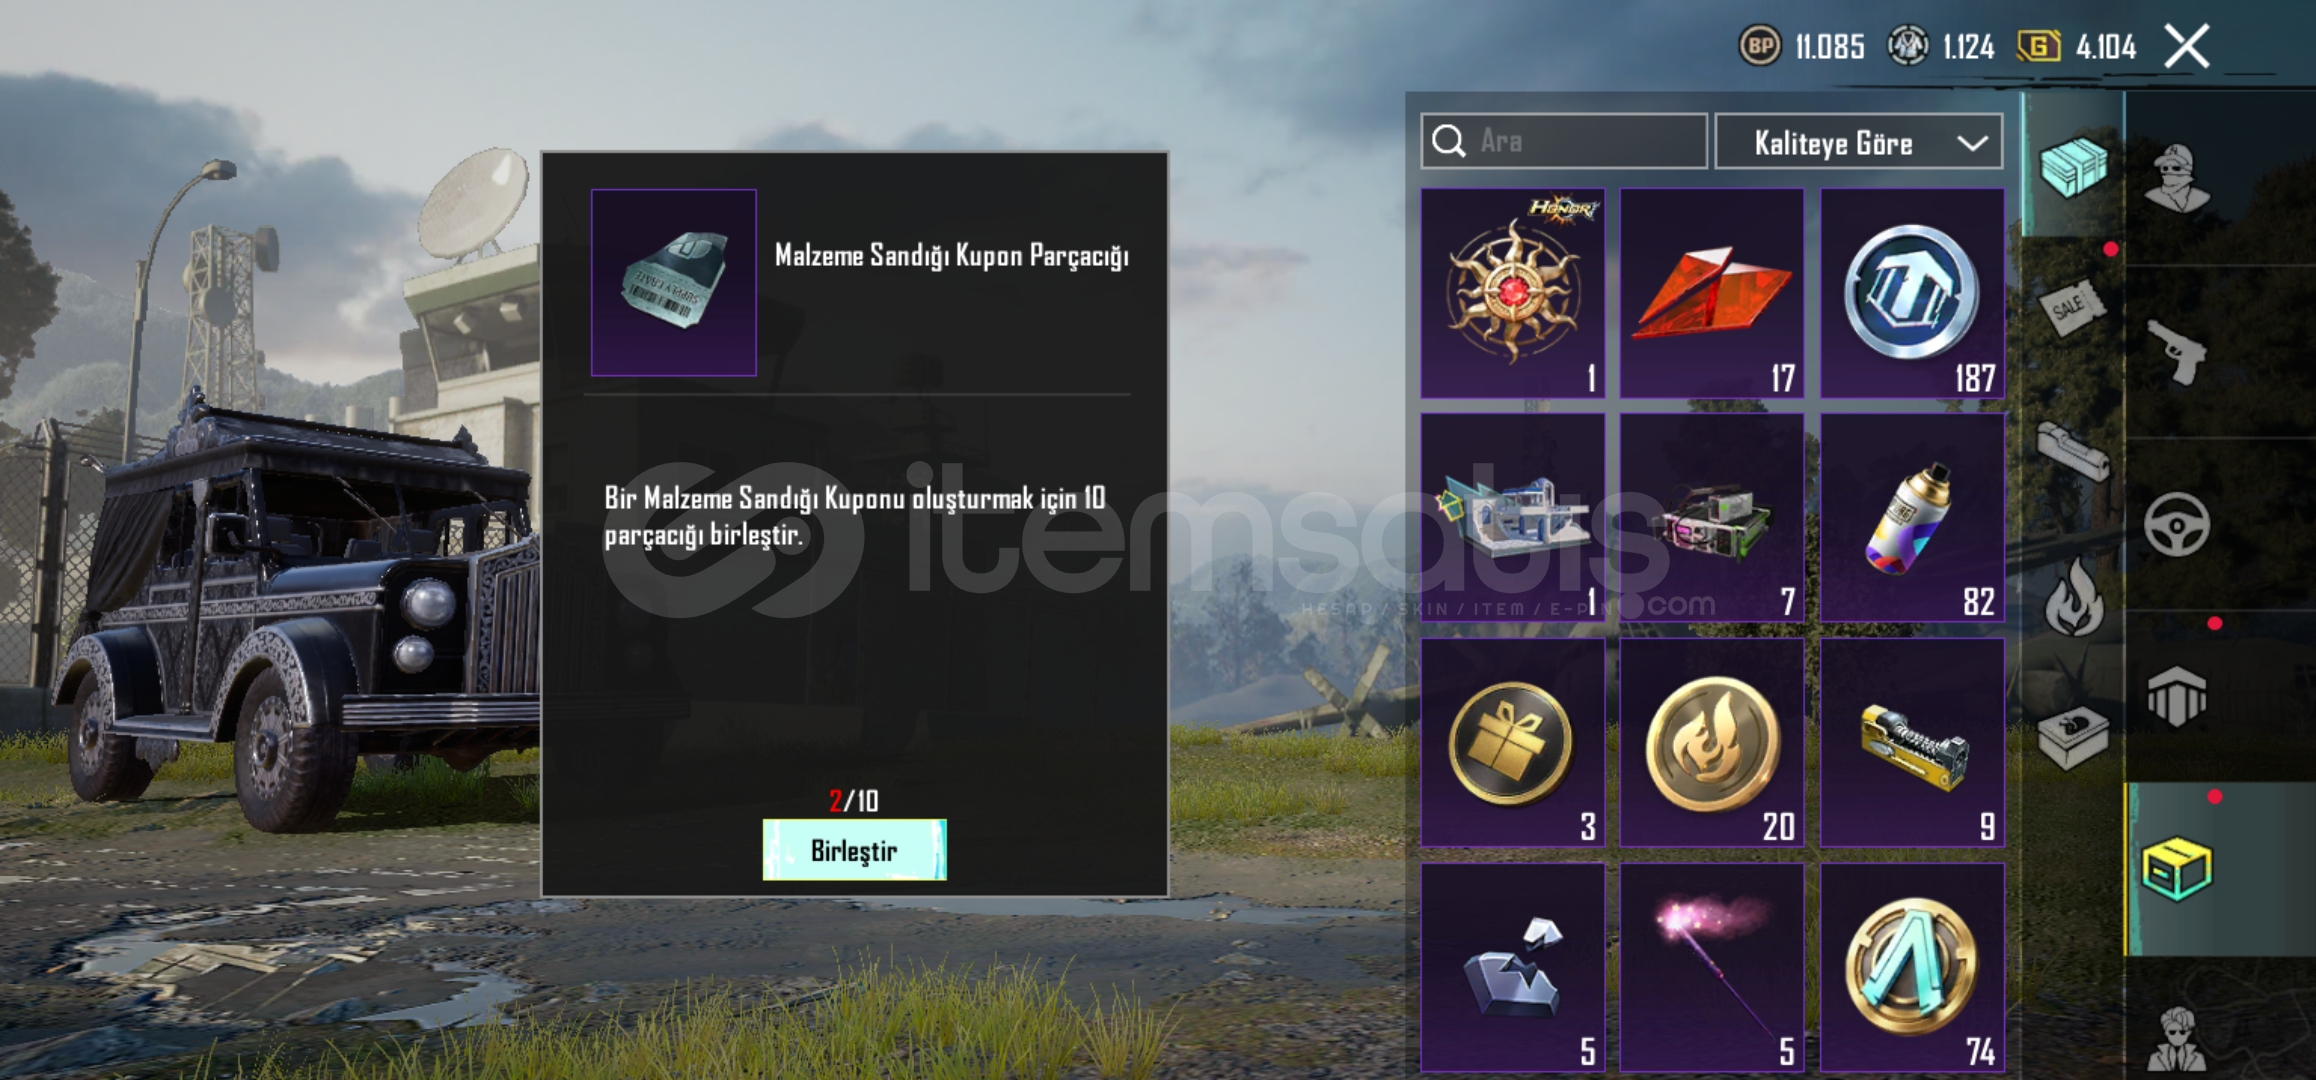The width and height of the screenshot is (2316, 1080).
Task: Open the pistol weapon skins tab
Action: [2177, 352]
